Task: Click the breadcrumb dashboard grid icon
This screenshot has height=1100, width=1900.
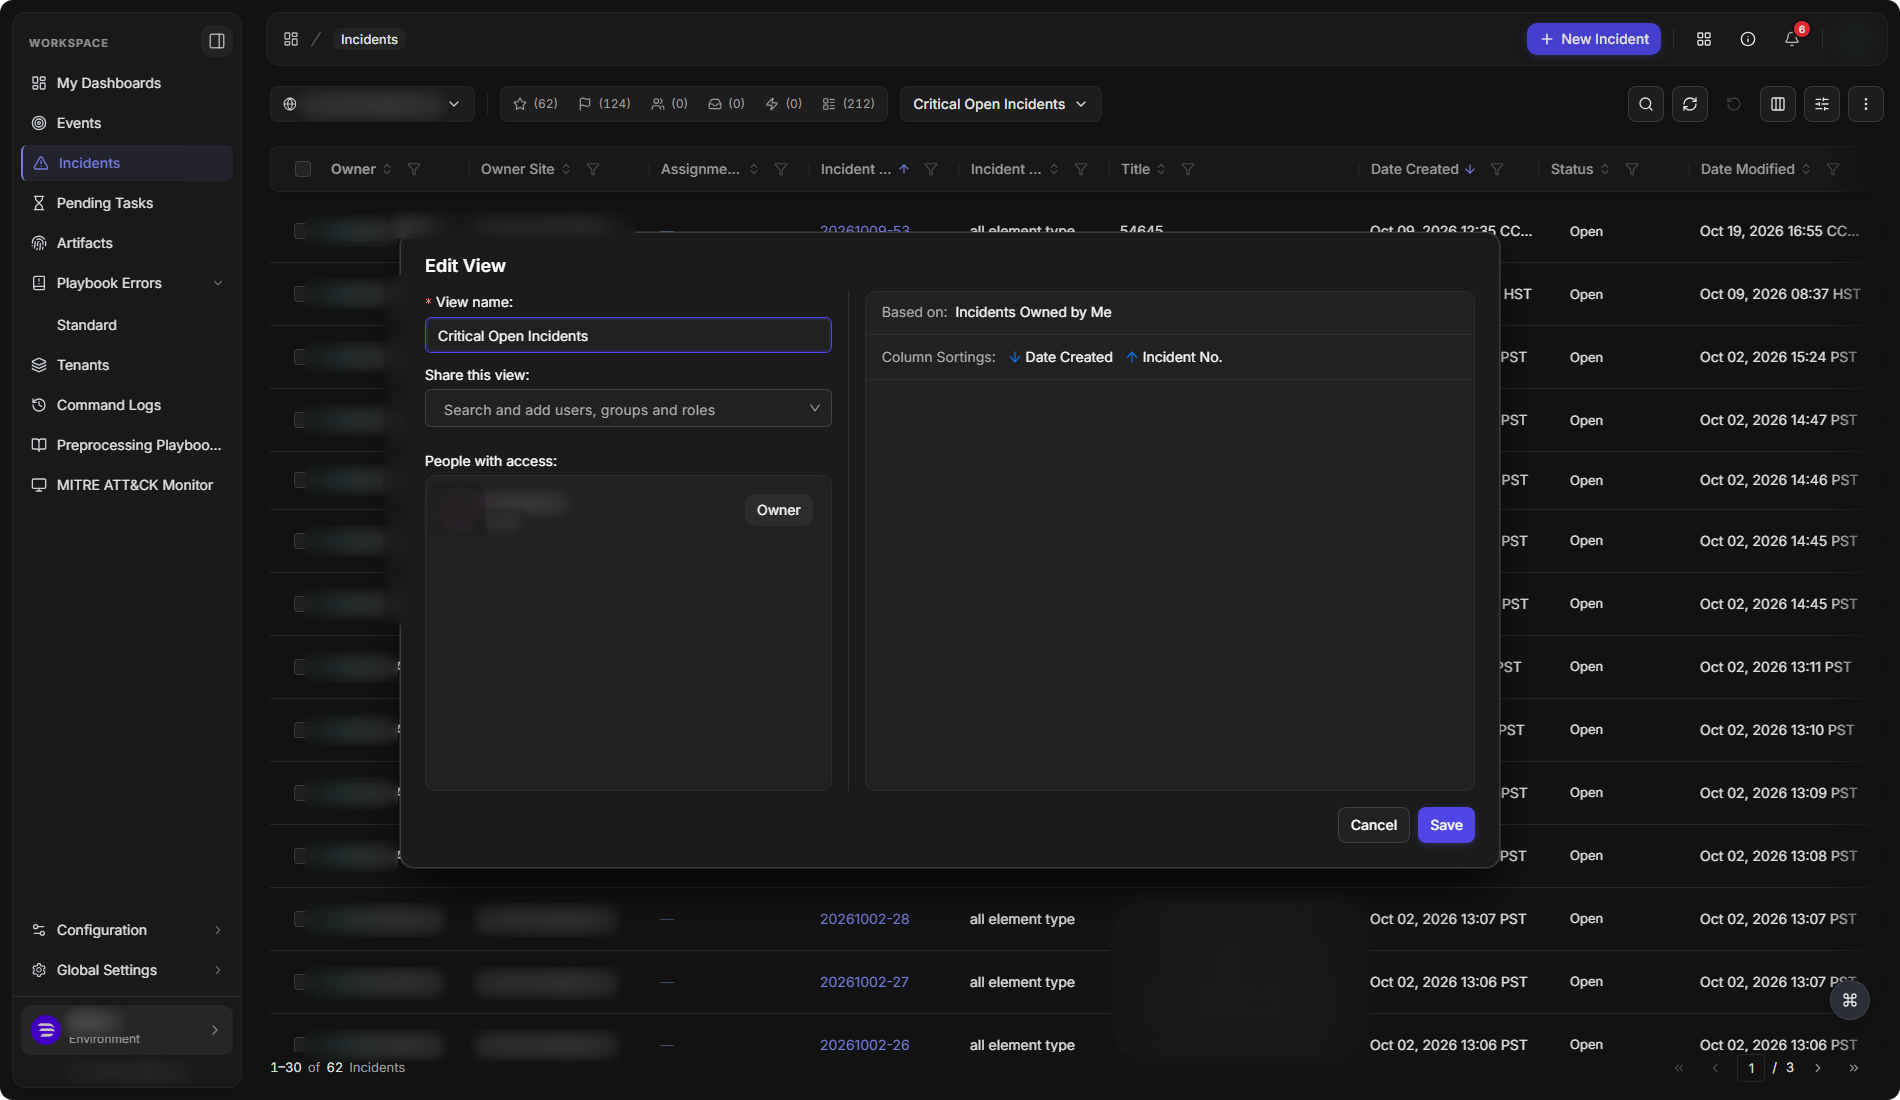Action: click(x=291, y=39)
